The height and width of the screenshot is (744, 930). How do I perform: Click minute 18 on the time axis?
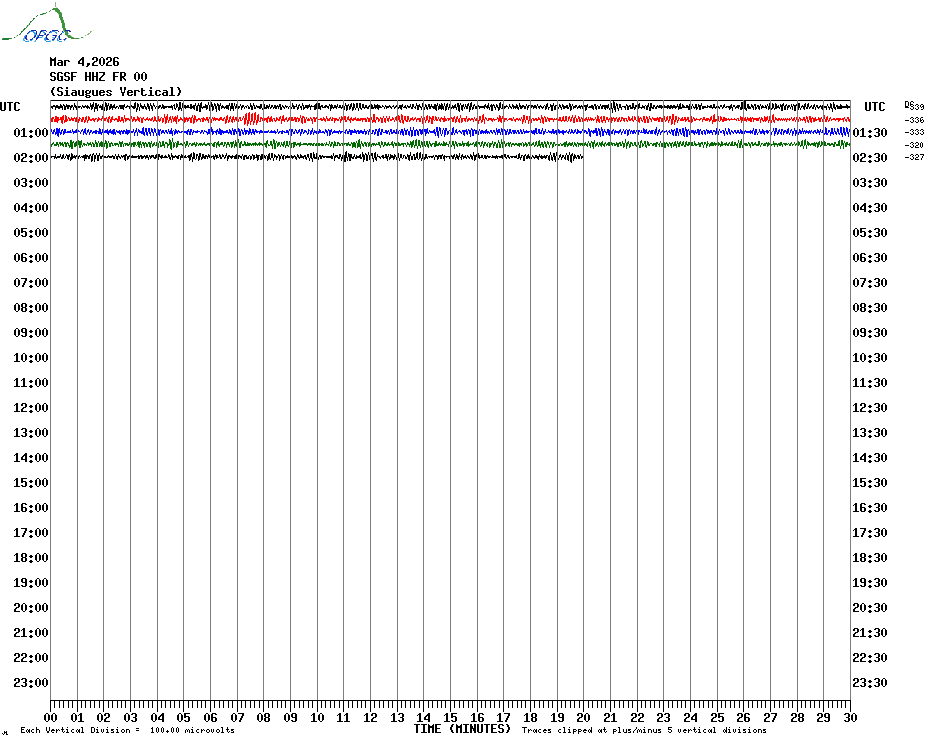click(530, 718)
